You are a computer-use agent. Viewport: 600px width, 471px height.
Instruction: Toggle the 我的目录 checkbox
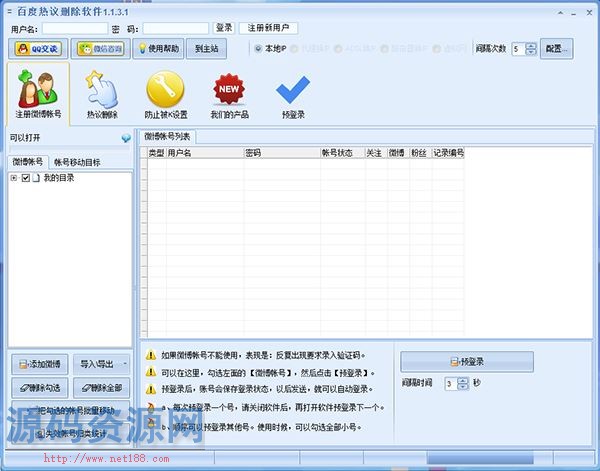click(26, 178)
